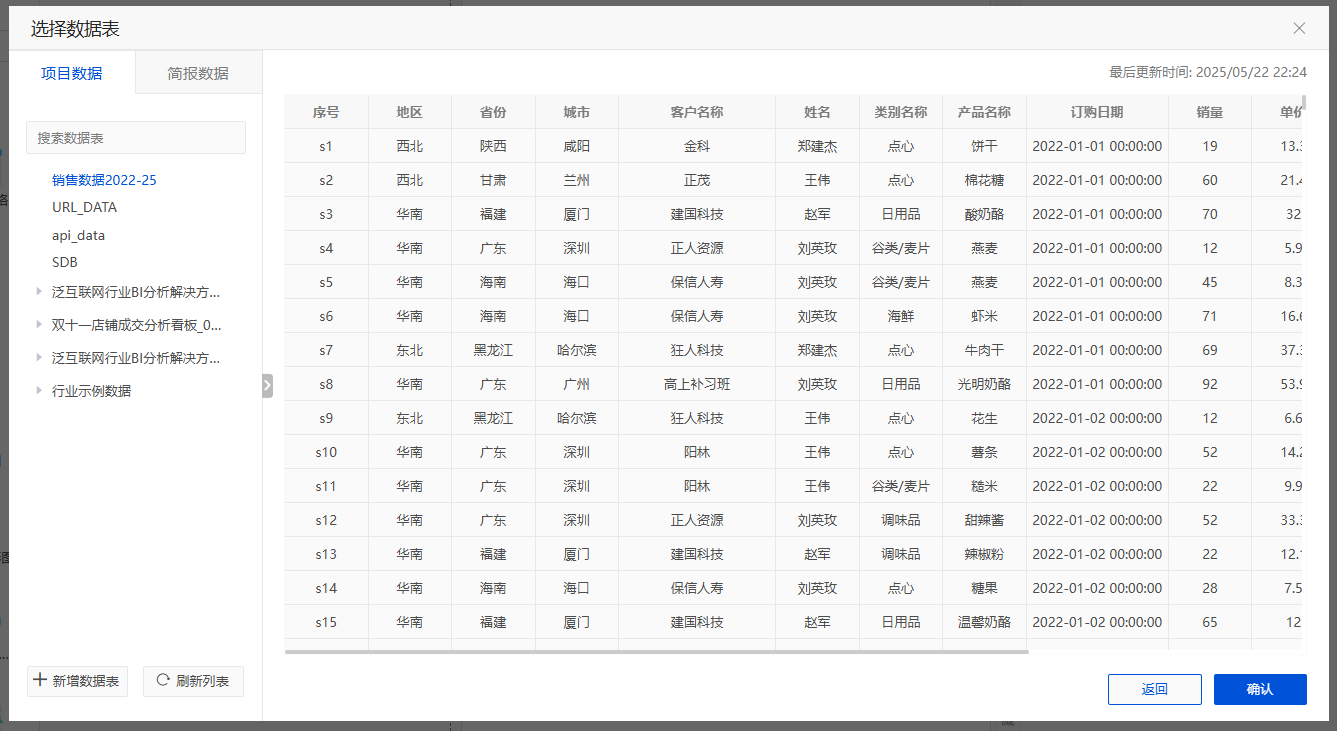Expand the first 泛互联网行业BI分析解决方 folder
This screenshot has height=731, width=1337.
39,292
